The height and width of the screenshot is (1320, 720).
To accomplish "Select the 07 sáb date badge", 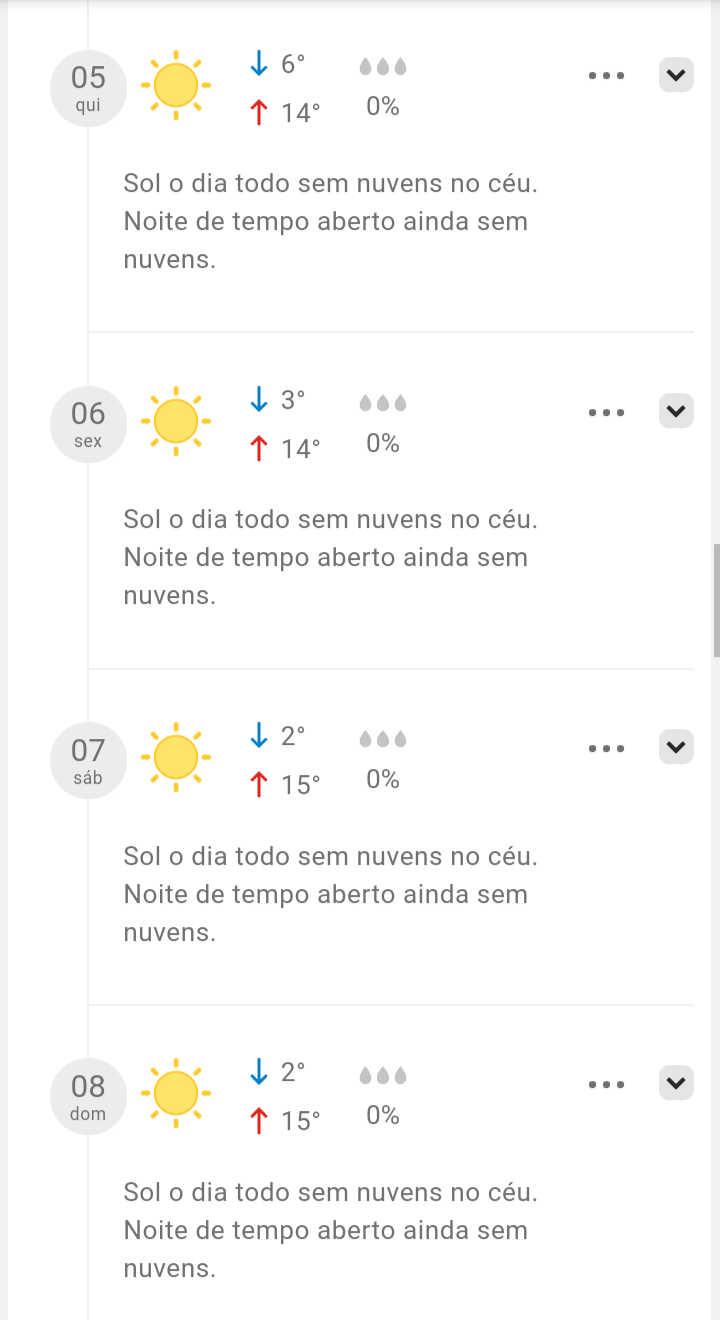I will coord(88,760).
